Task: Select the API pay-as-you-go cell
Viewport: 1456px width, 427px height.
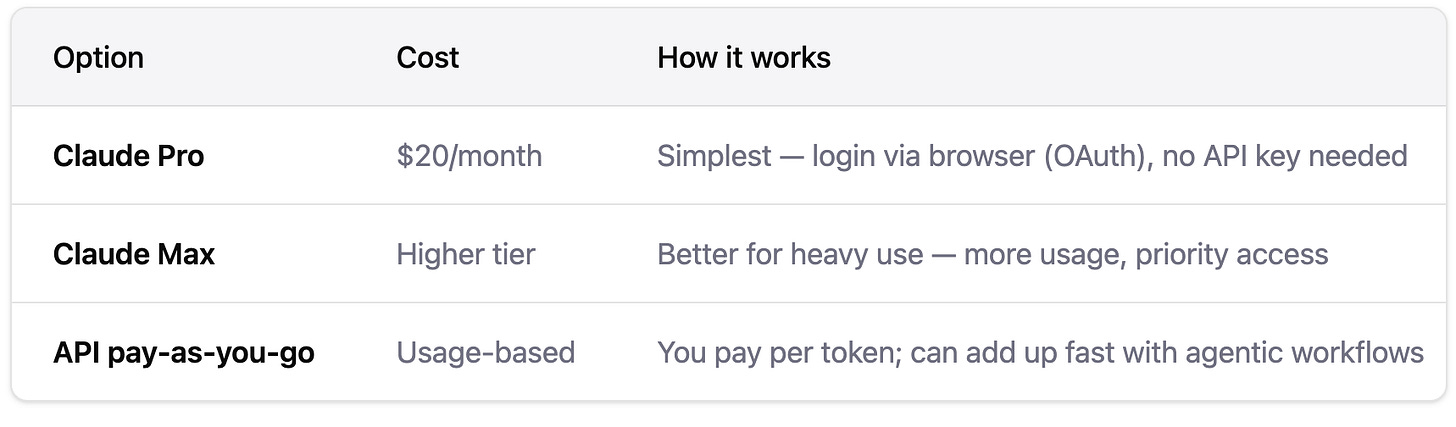Action: click(184, 353)
